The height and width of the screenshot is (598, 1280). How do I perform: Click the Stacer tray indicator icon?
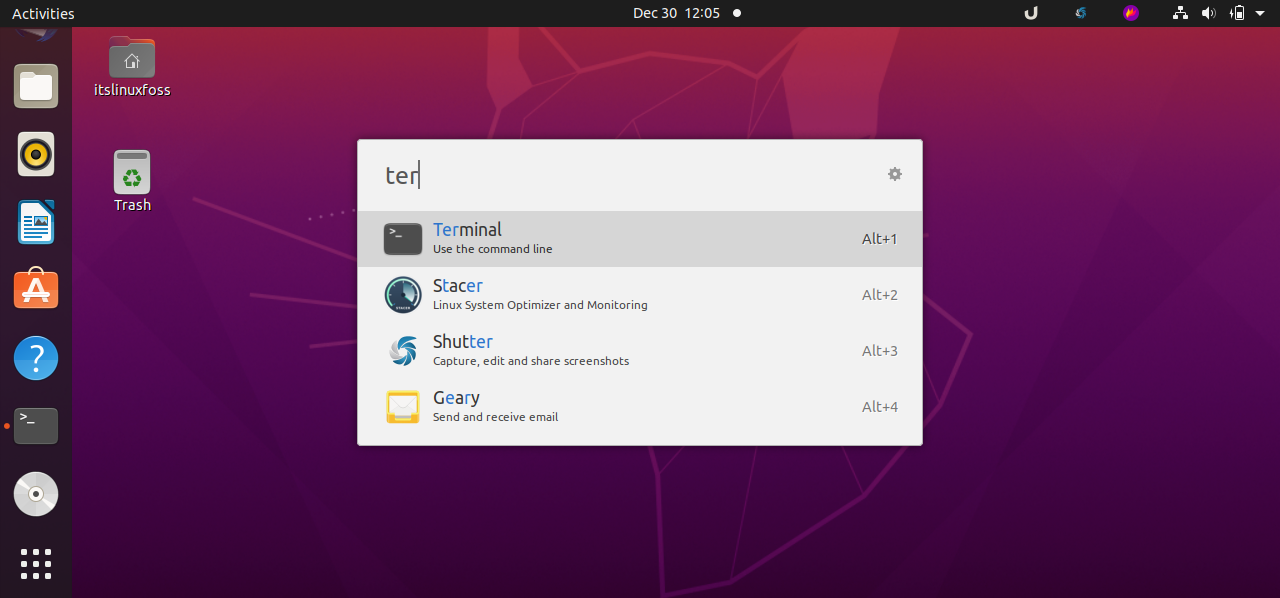coord(1081,13)
